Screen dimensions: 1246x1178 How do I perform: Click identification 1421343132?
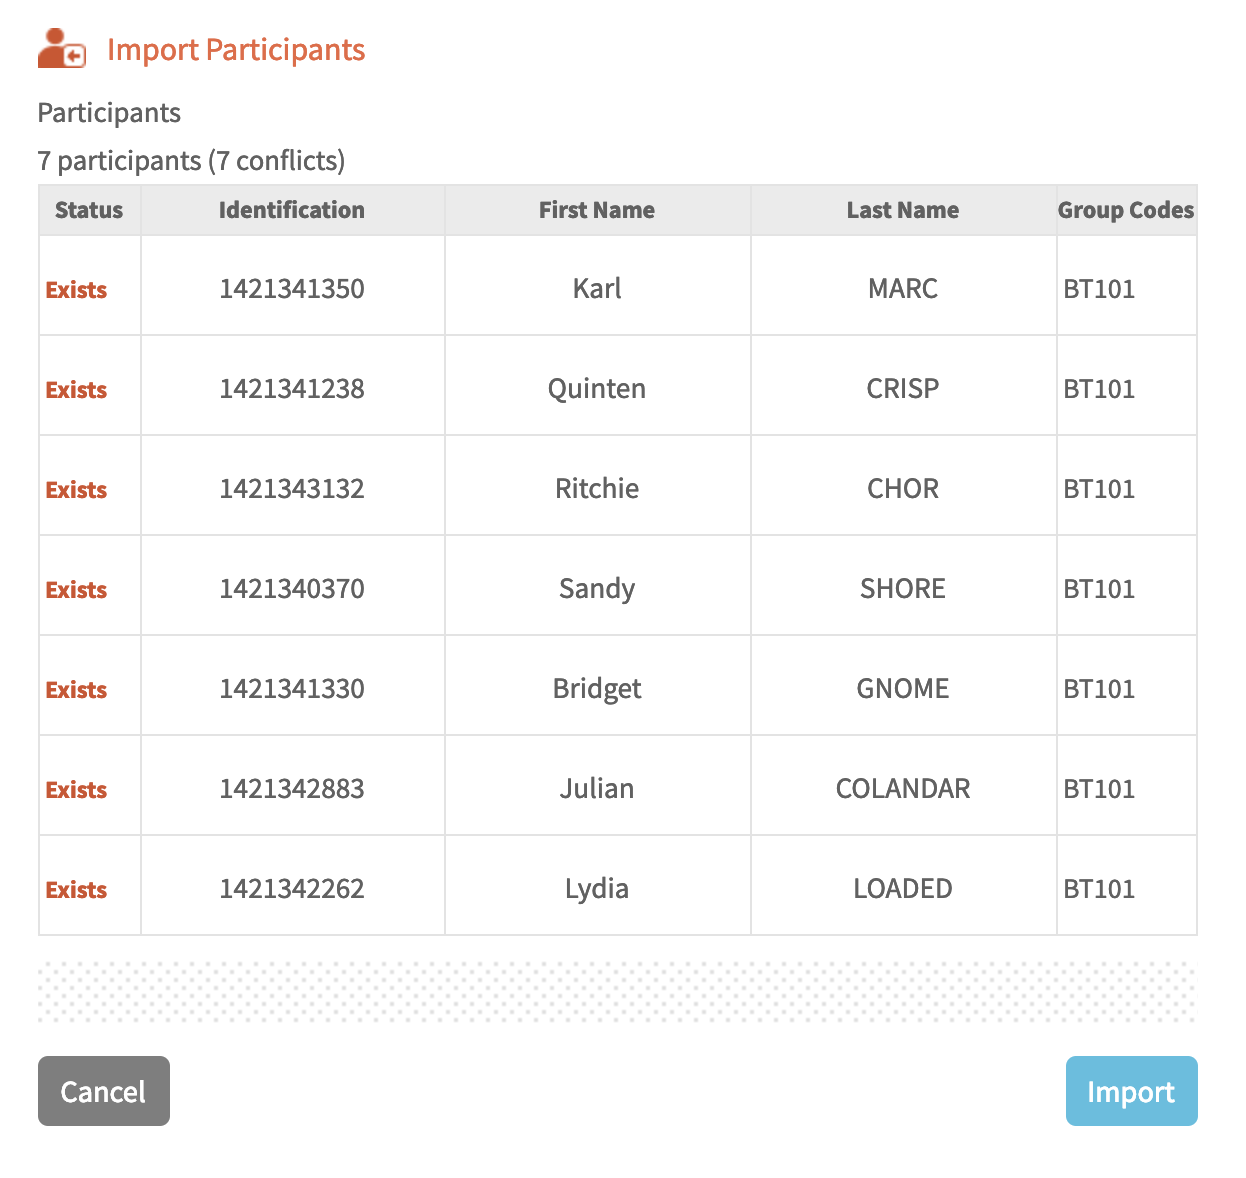click(292, 489)
